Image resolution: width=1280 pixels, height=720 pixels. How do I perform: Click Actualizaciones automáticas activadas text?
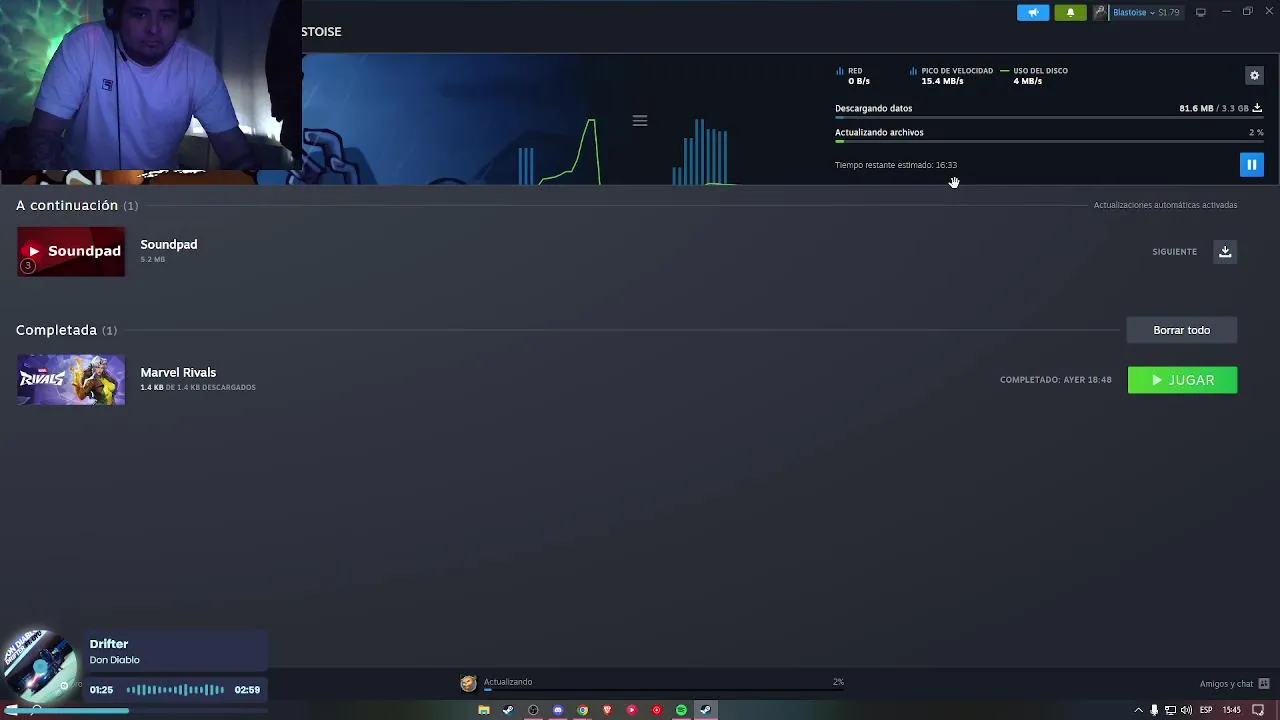click(x=1165, y=205)
